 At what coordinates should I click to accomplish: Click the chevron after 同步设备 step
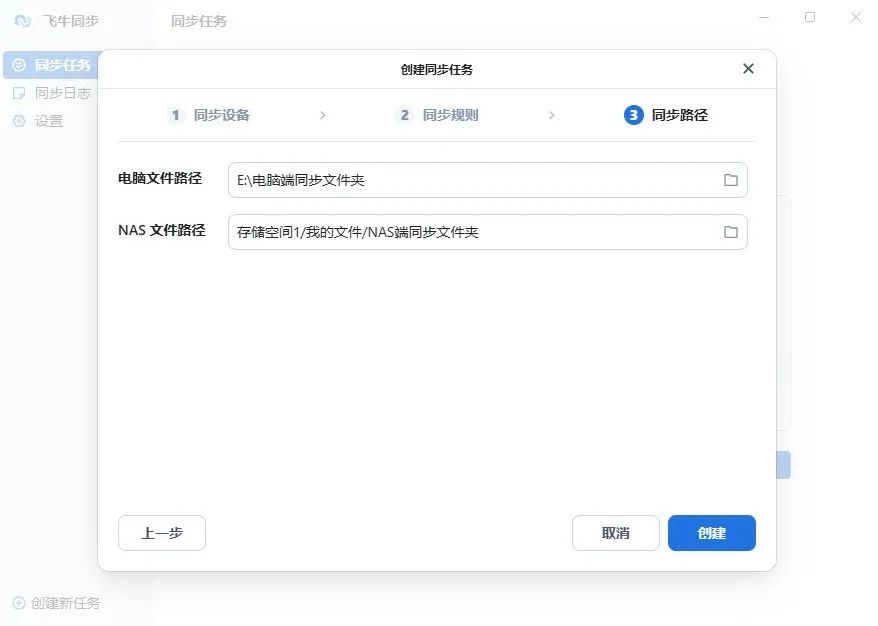coord(323,115)
